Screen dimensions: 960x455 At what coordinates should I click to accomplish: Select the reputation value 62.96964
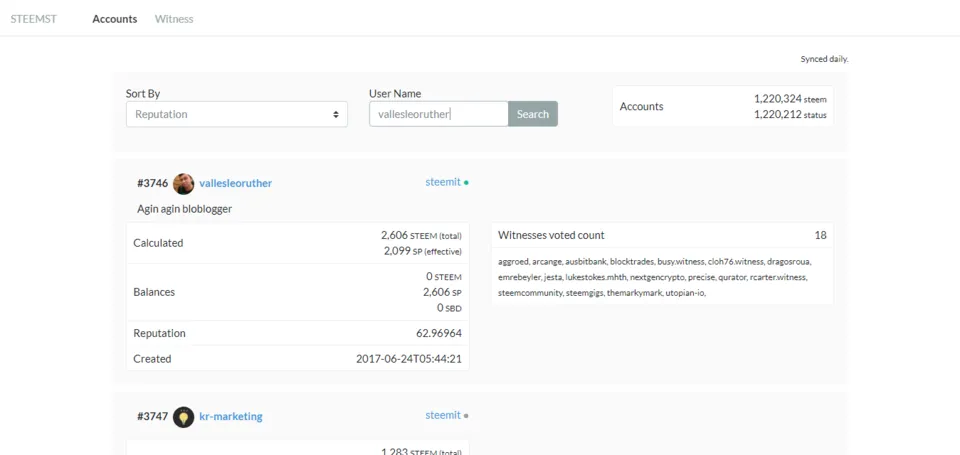438,334
